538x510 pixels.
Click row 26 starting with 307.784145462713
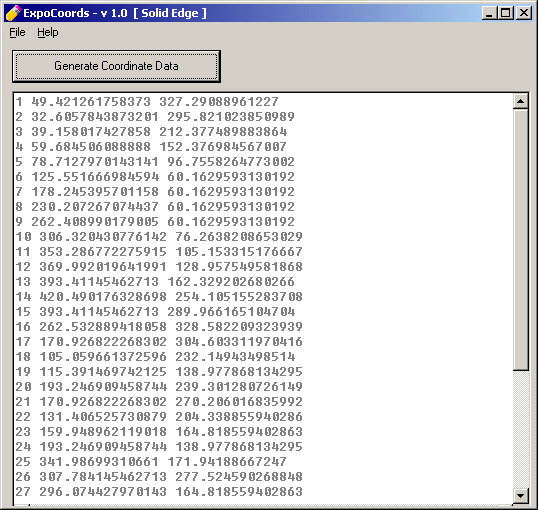(x=159, y=477)
